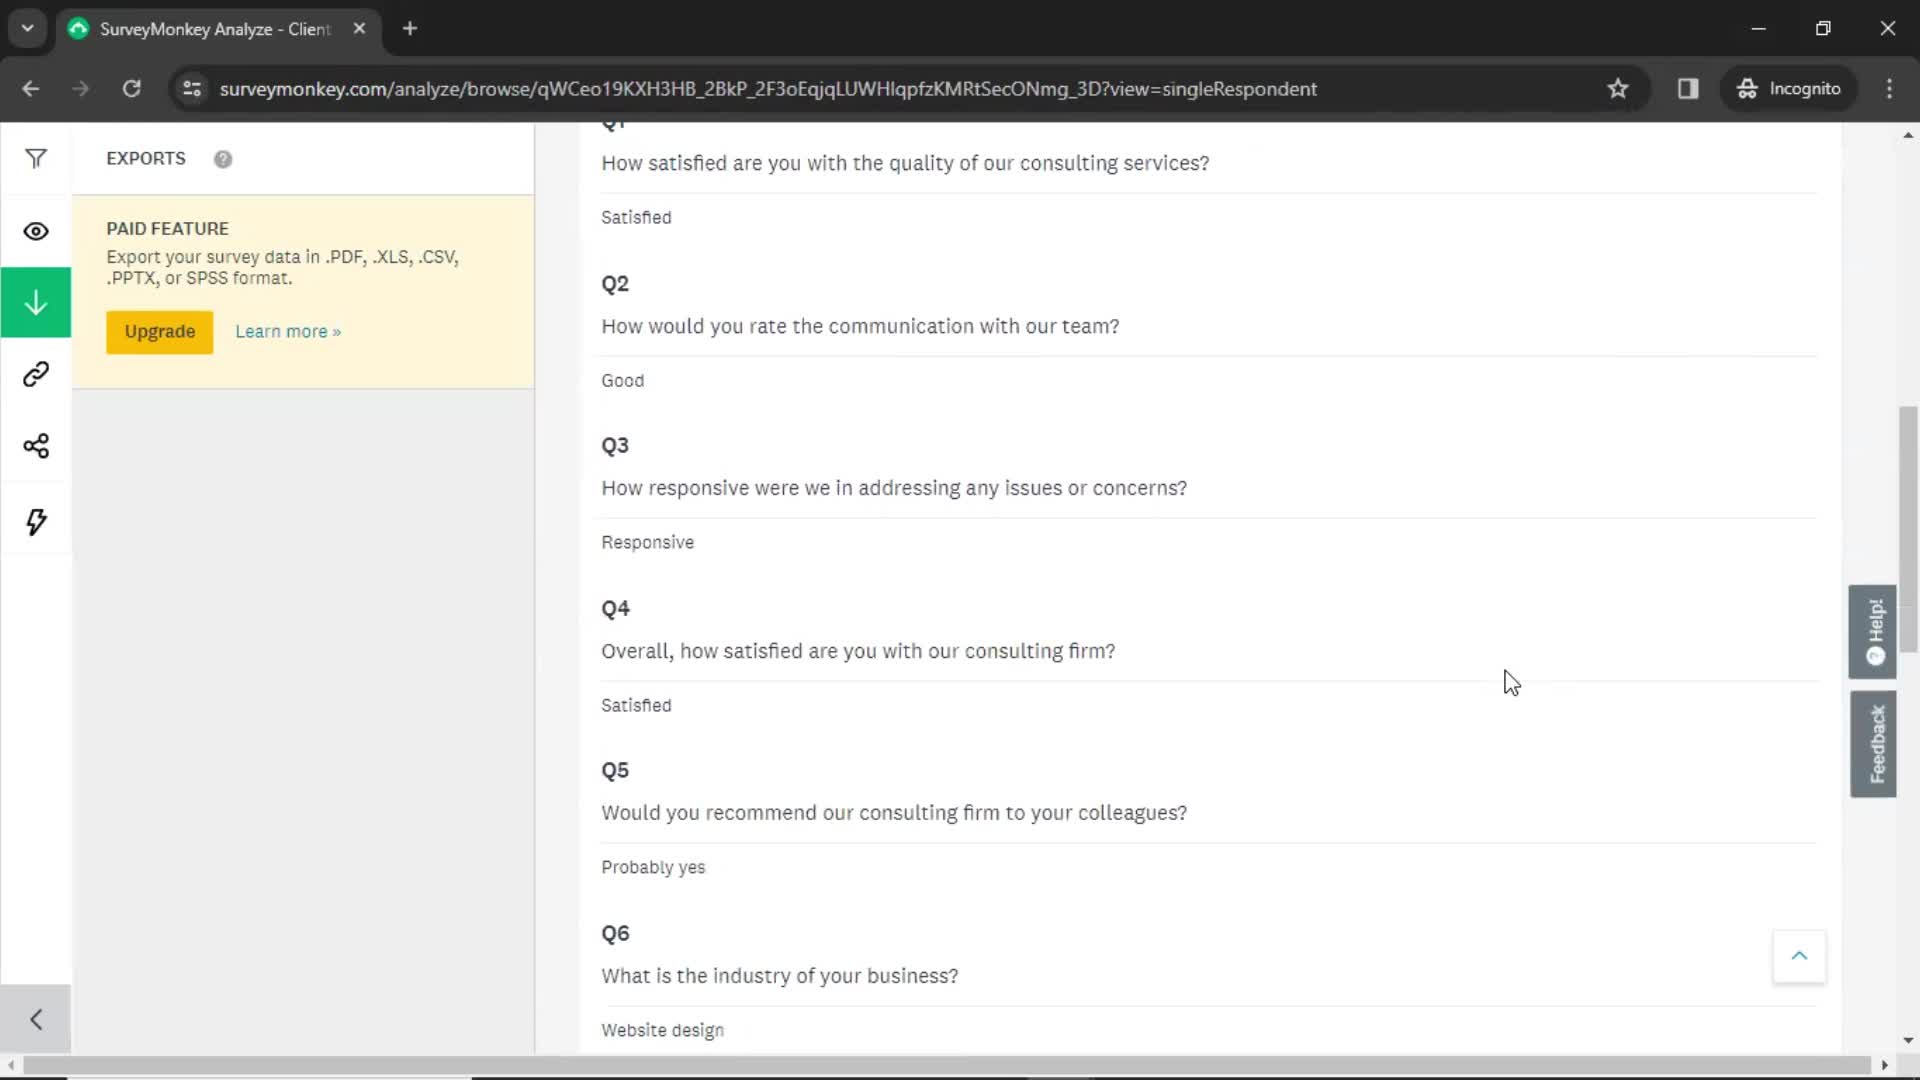The height and width of the screenshot is (1080, 1920).
Task: Click the Q3 heading
Action: click(x=615, y=446)
